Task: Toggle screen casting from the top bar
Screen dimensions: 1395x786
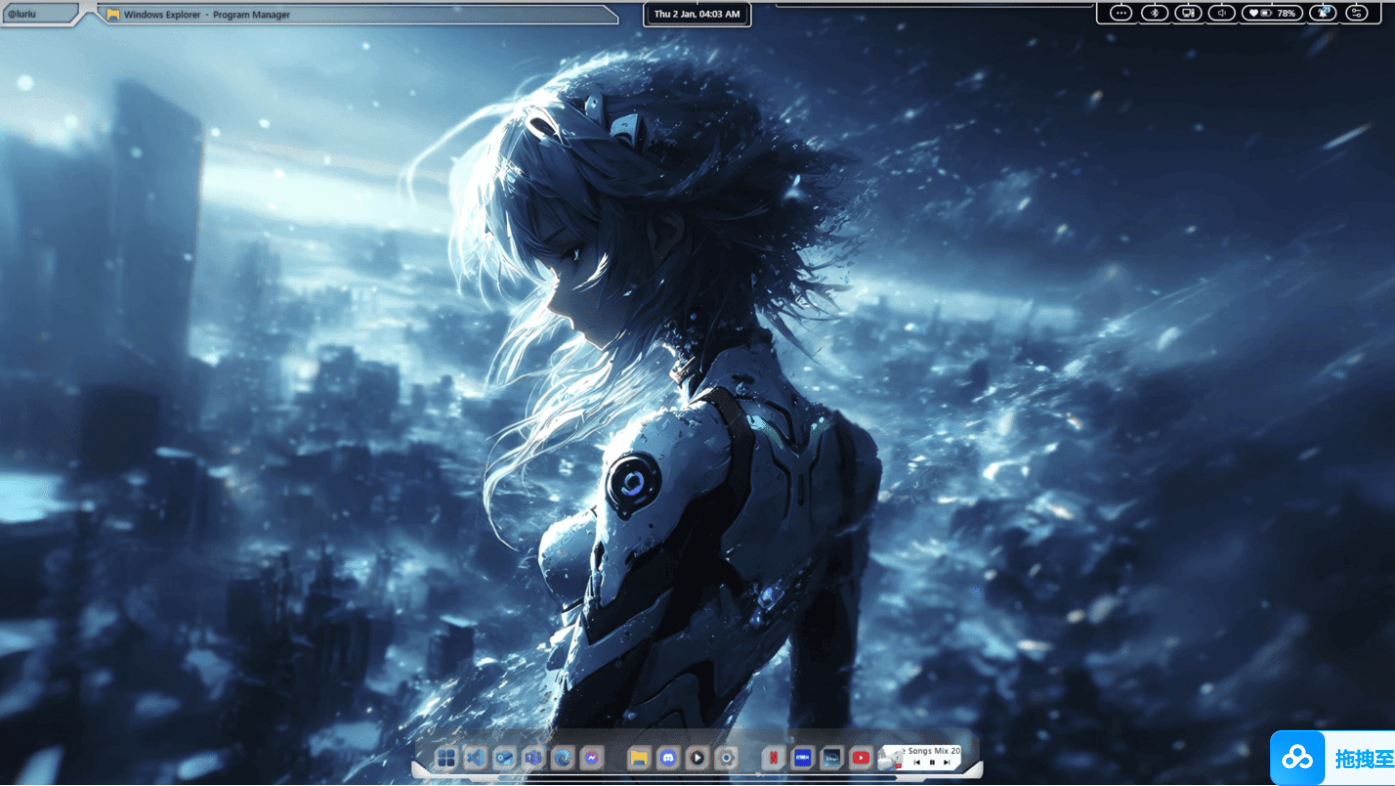Action: click(x=1189, y=12)
